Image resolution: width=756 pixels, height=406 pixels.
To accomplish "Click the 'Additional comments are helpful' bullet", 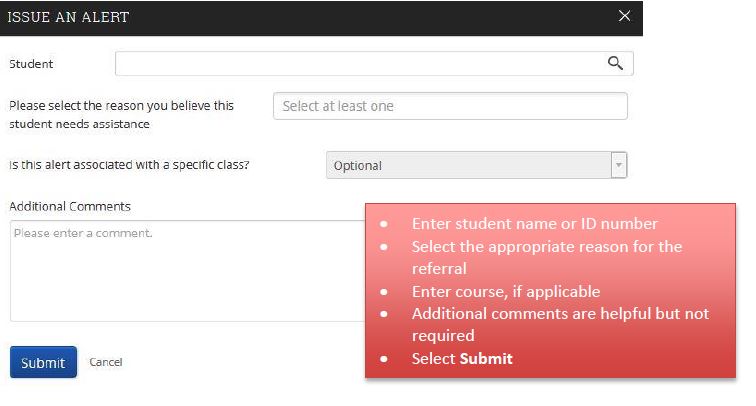I will click(560, 324).
